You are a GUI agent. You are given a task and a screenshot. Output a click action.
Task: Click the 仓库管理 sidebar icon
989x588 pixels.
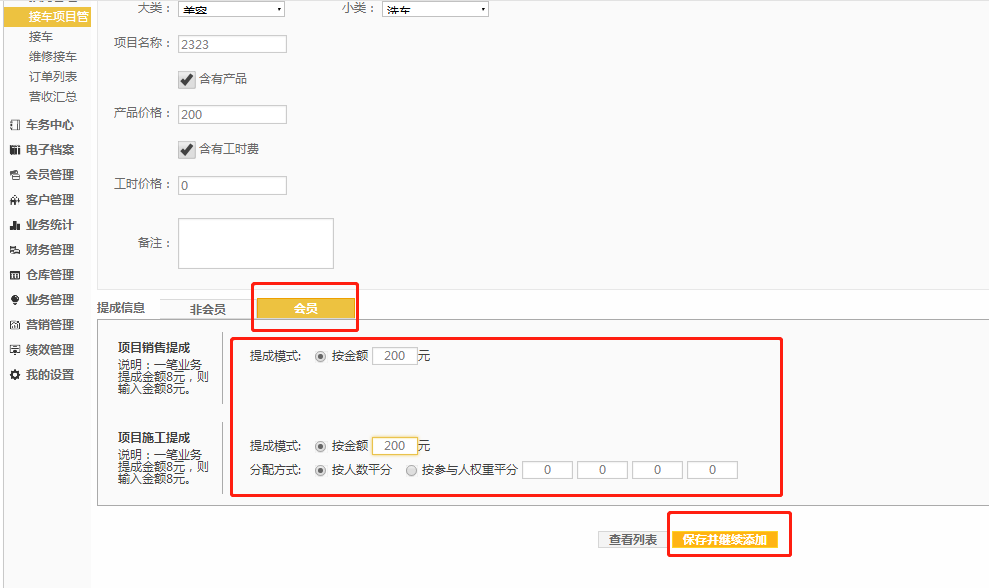[15, 275]
